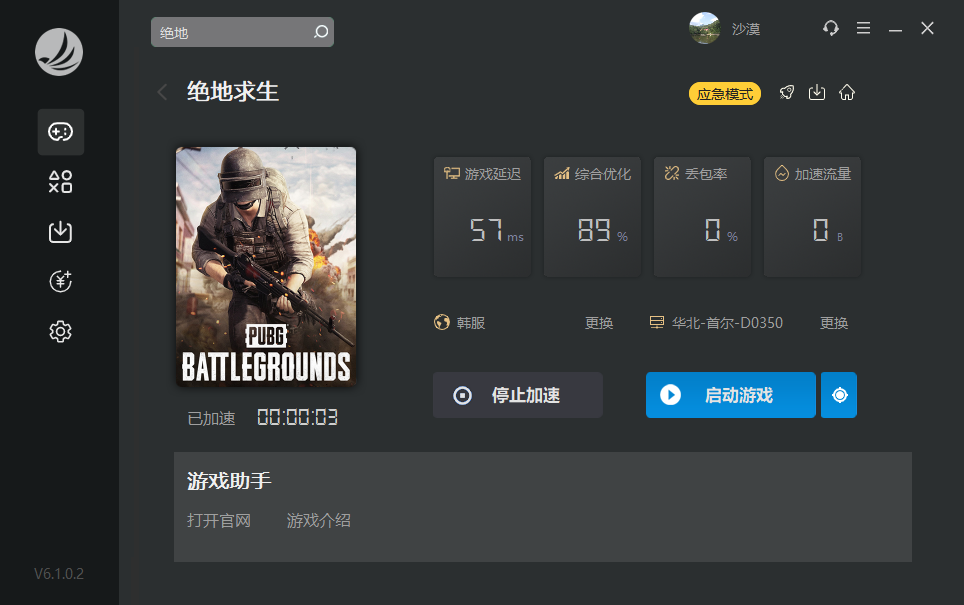
Task: Click the blue target button beside 启动游戏
Action: pos(839,395)
